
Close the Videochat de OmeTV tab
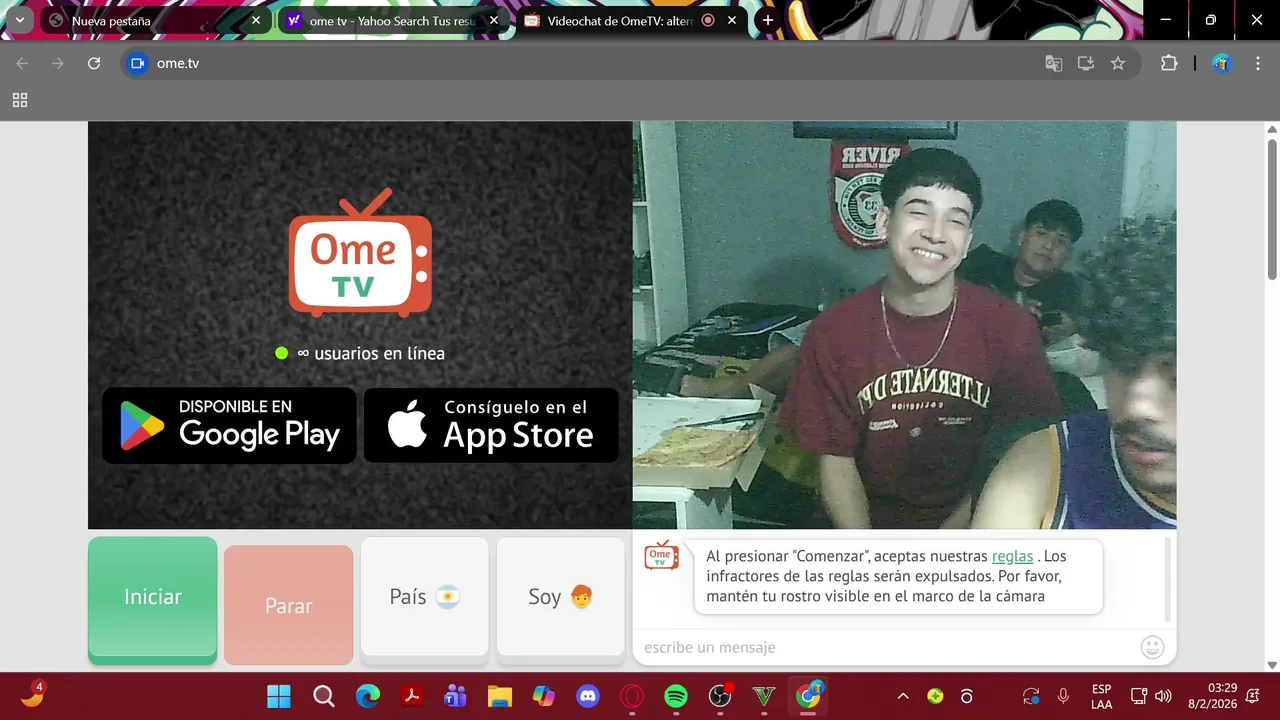[732, 20]
